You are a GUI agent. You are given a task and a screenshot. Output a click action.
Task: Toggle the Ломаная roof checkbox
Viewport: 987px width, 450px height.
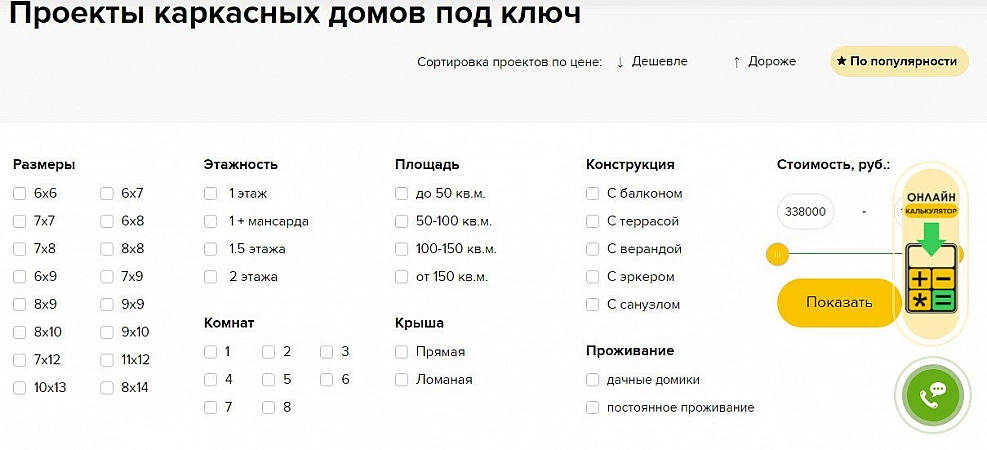[402, 380]
